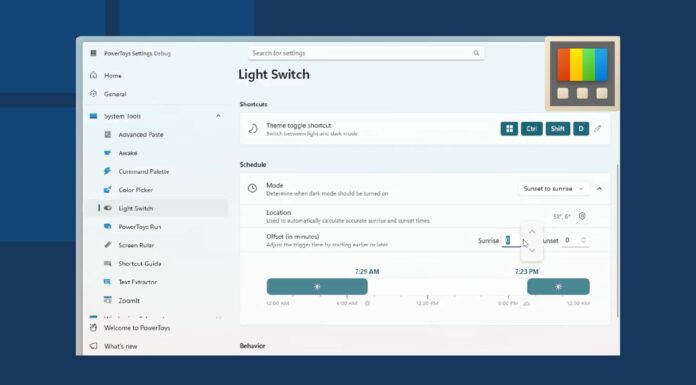696x385 pixels.
Task: Increase Sunrise offset with up arrow
Action: (532, 232)
